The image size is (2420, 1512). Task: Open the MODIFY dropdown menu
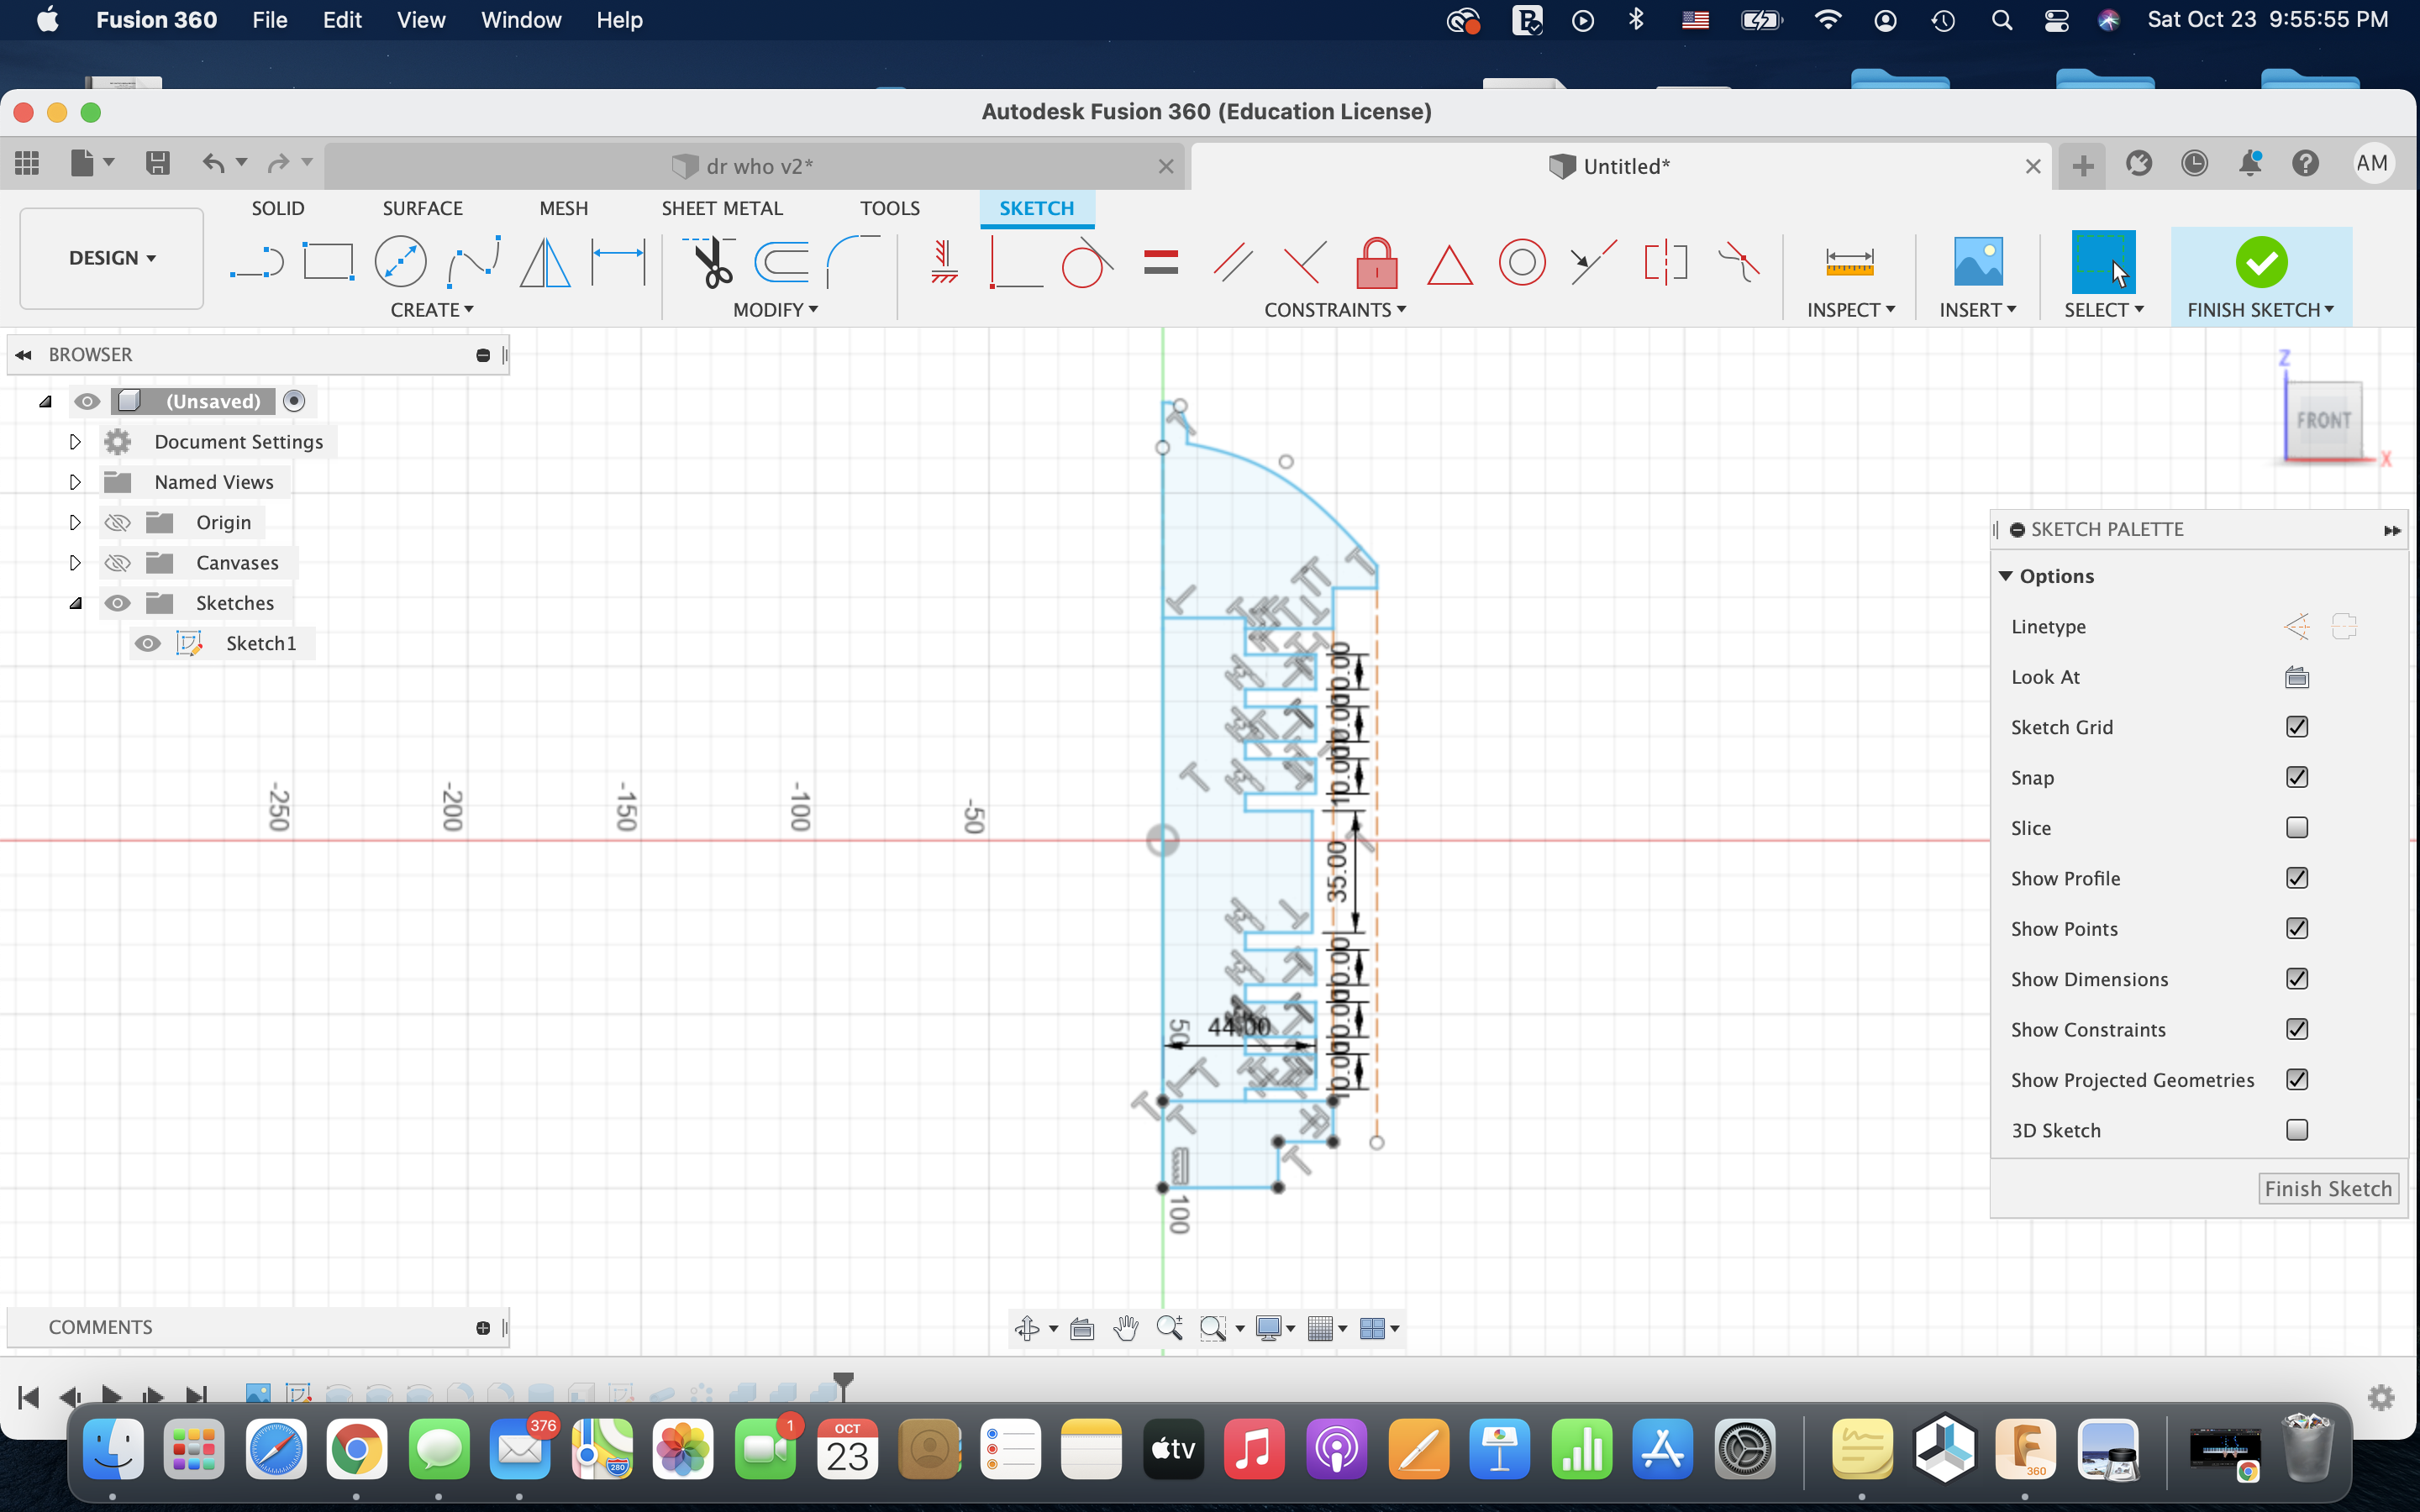(x=775, y=310)
